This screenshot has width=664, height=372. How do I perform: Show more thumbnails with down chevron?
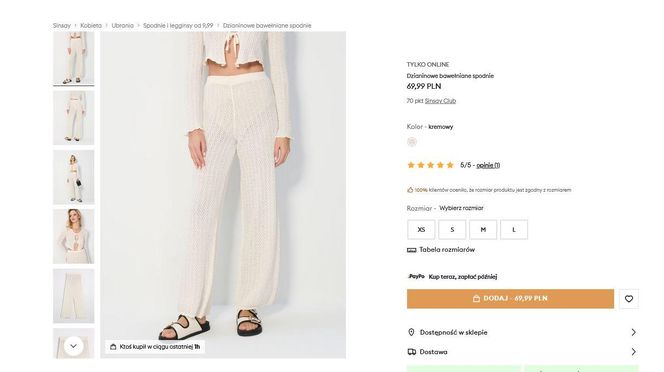73,346
